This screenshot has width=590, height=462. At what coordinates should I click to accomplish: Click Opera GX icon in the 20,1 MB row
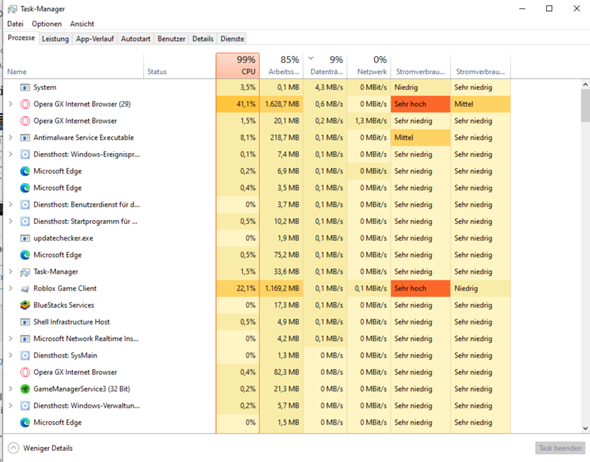[25, 121]
